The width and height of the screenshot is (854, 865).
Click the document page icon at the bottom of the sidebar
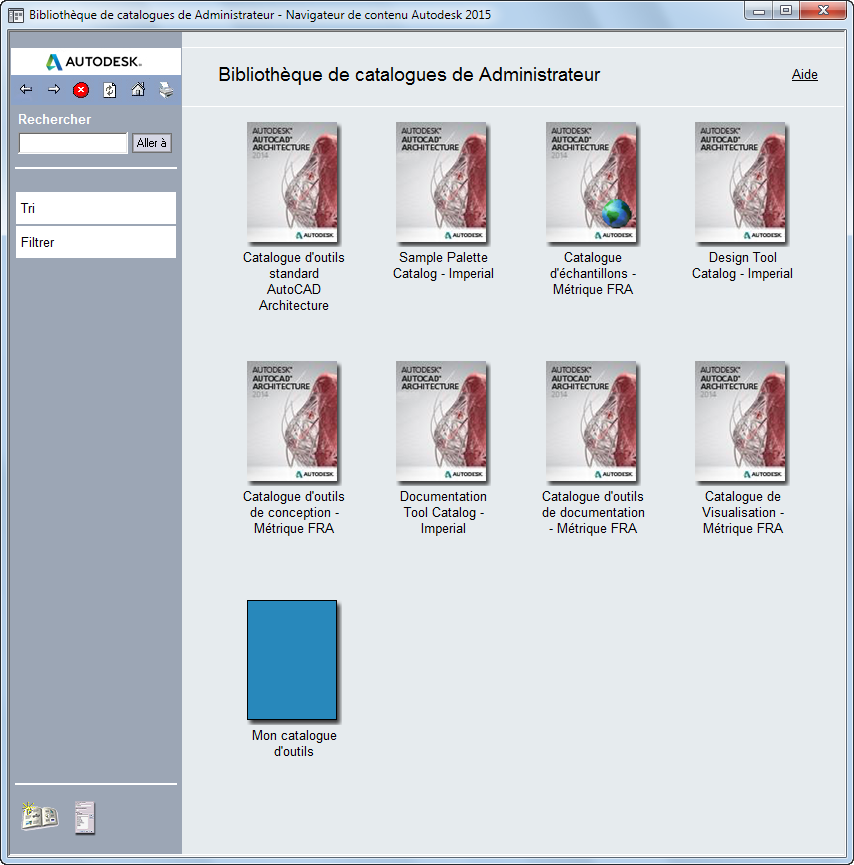click(x=85, y=817)
